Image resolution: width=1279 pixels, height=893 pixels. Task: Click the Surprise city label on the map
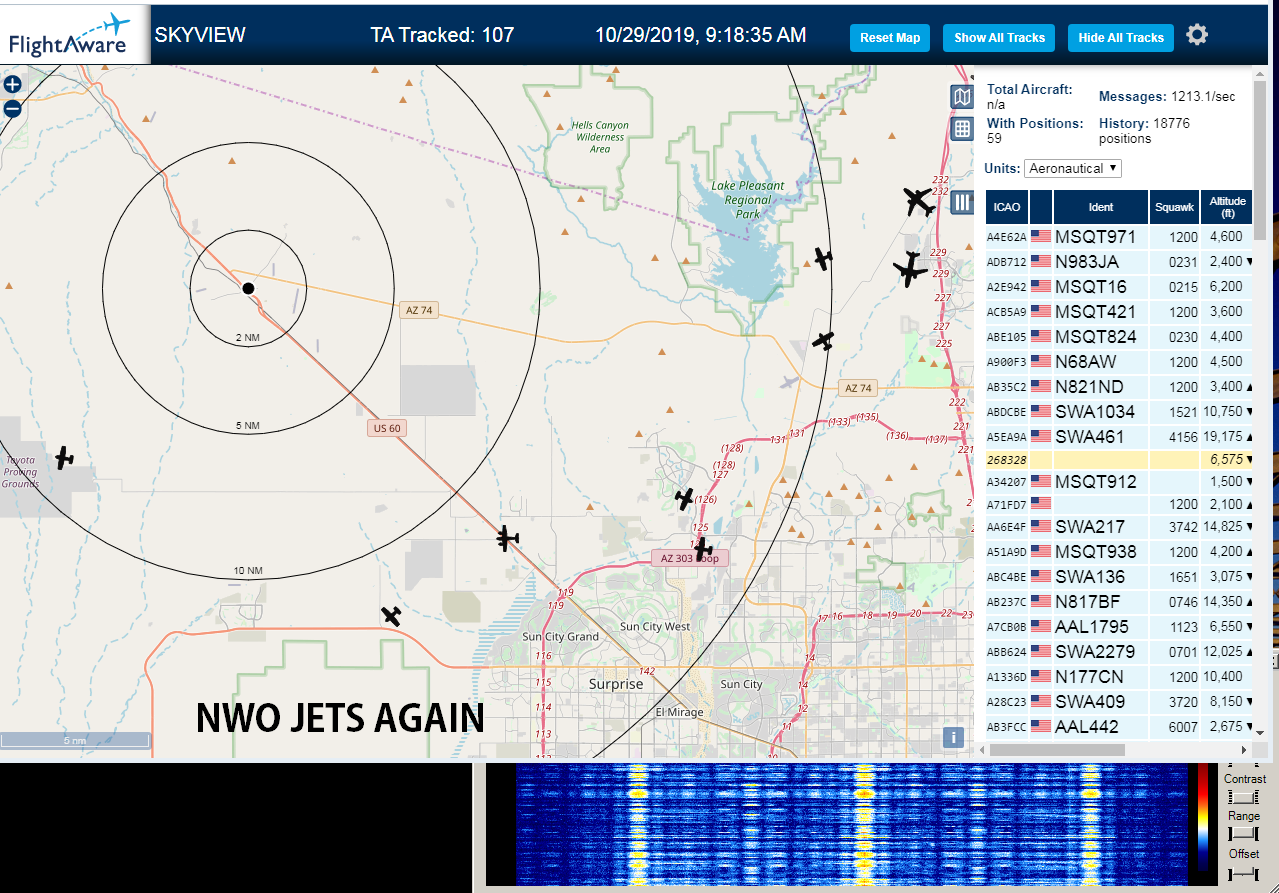point(616,684)
